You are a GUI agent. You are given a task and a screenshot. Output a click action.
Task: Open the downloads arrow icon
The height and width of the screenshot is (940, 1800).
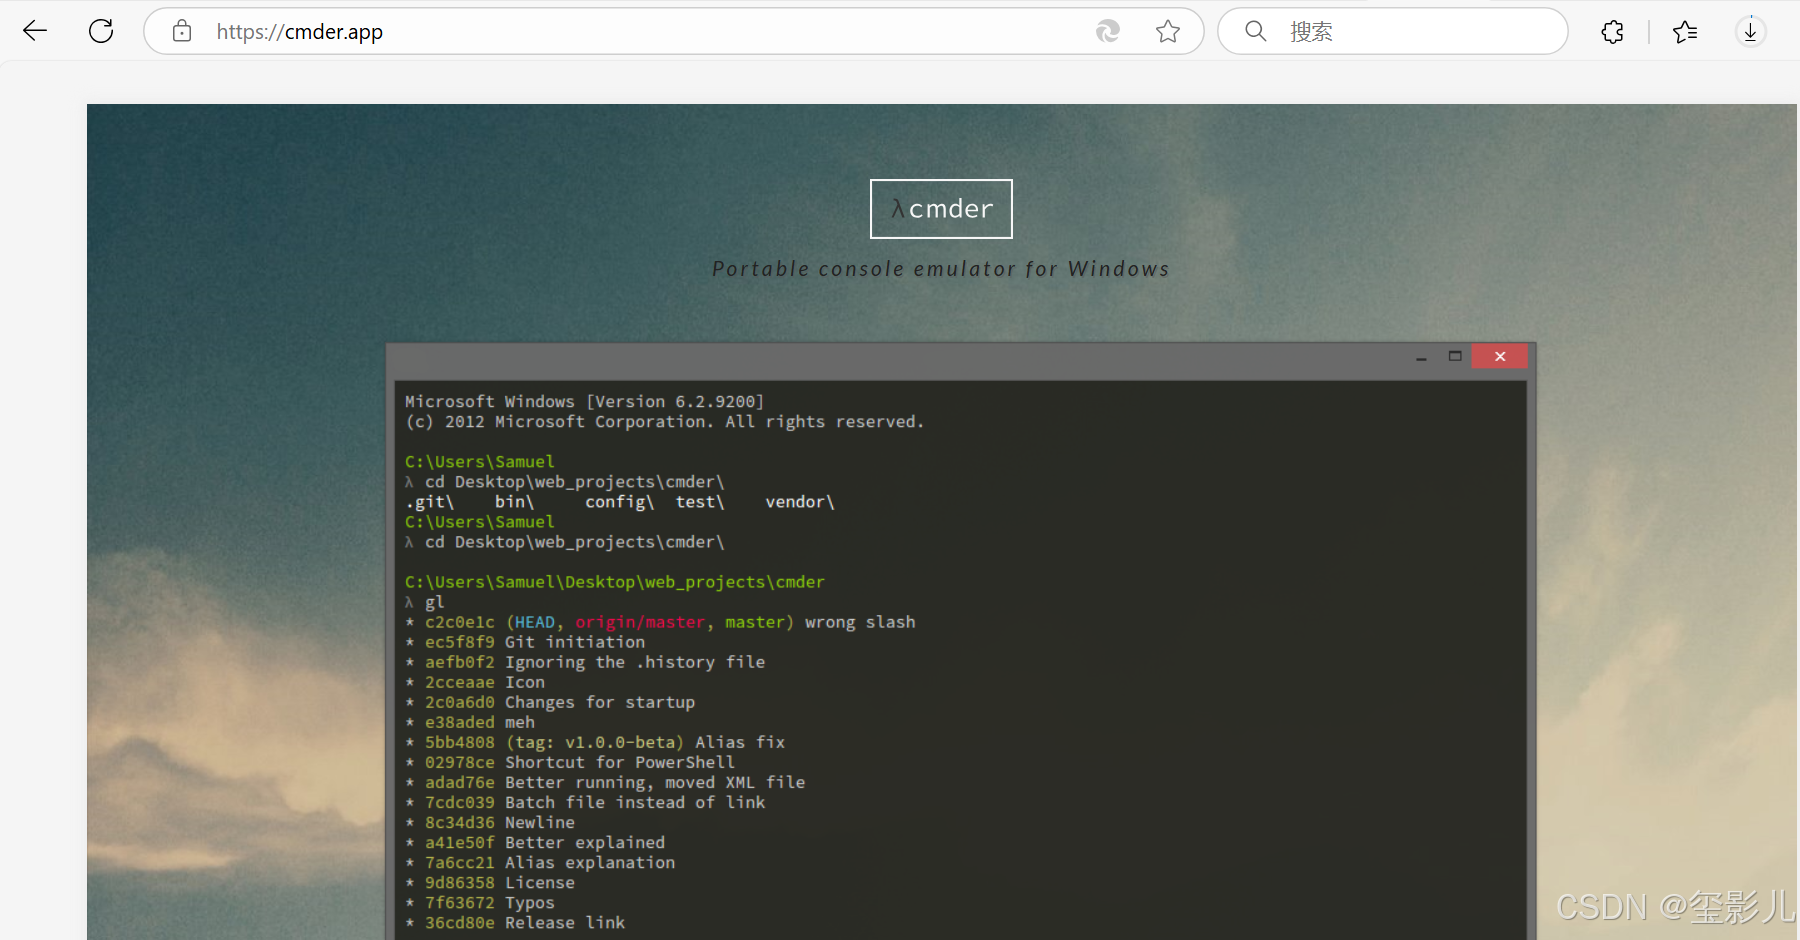pyautogui.click(x=1750, y=32)
